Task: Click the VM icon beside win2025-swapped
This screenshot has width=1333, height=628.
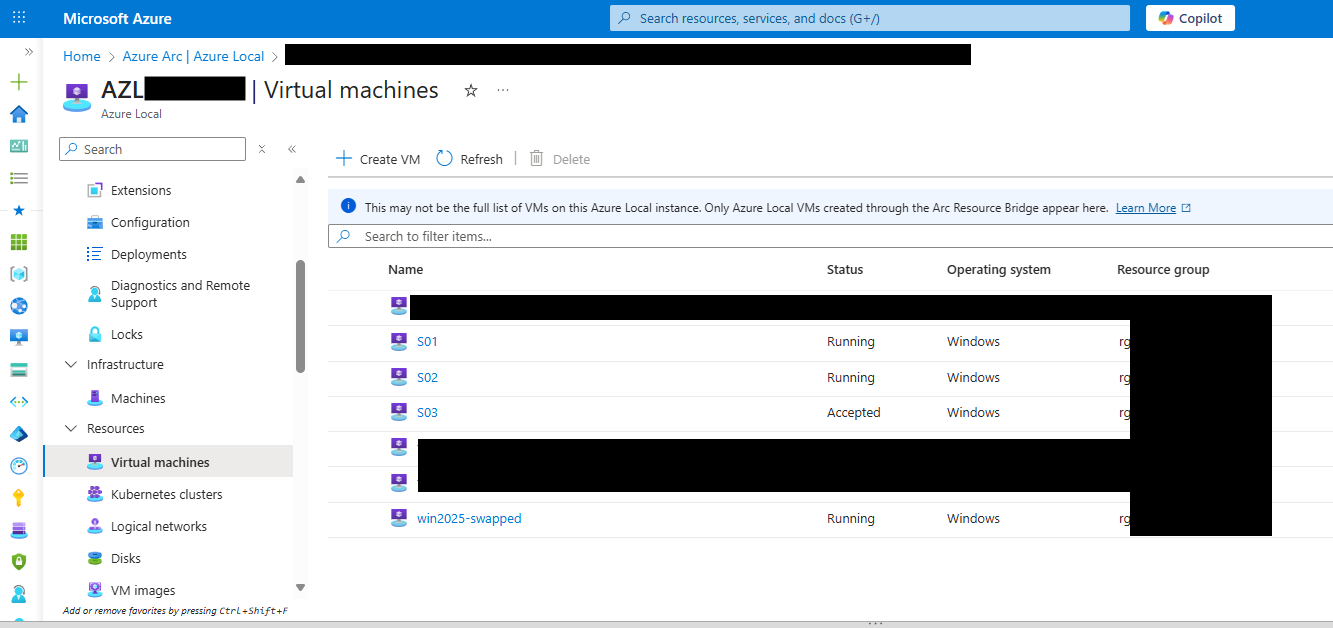Action: [399, 518]
